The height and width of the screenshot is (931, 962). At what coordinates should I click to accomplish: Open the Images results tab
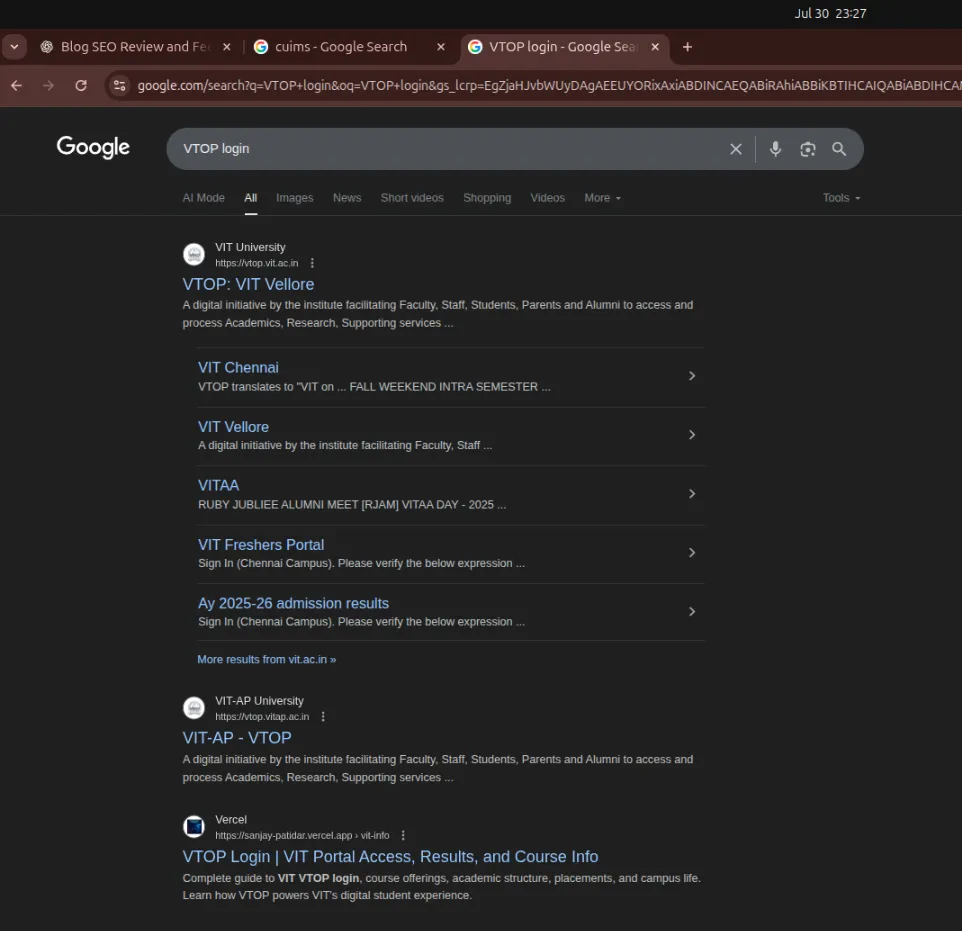294,198
